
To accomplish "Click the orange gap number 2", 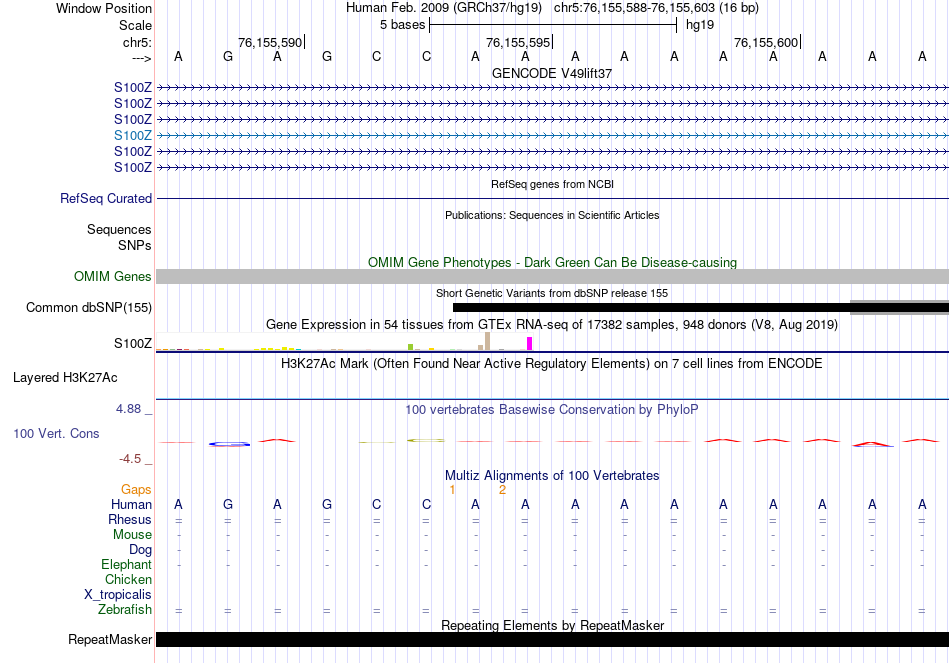I will point(502,490).
